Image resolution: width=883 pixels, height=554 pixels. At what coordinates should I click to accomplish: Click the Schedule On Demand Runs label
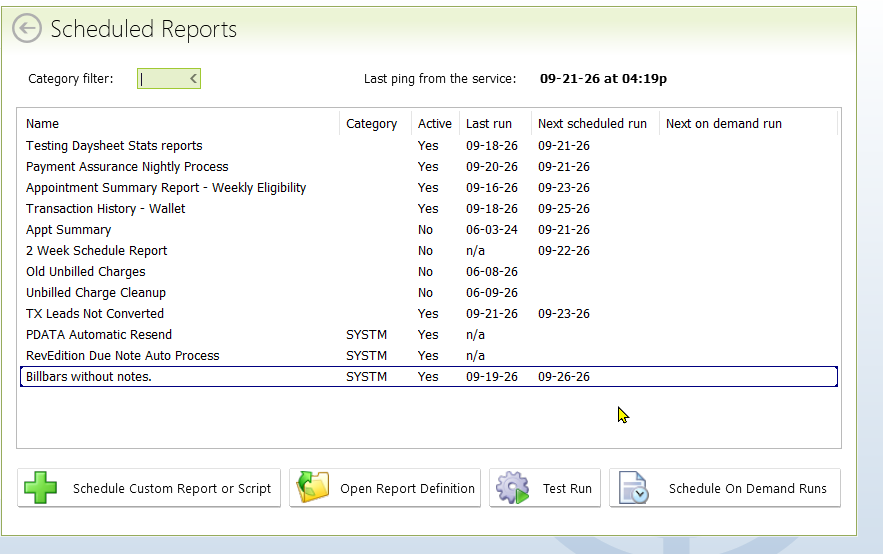click(x=747, y=488)
